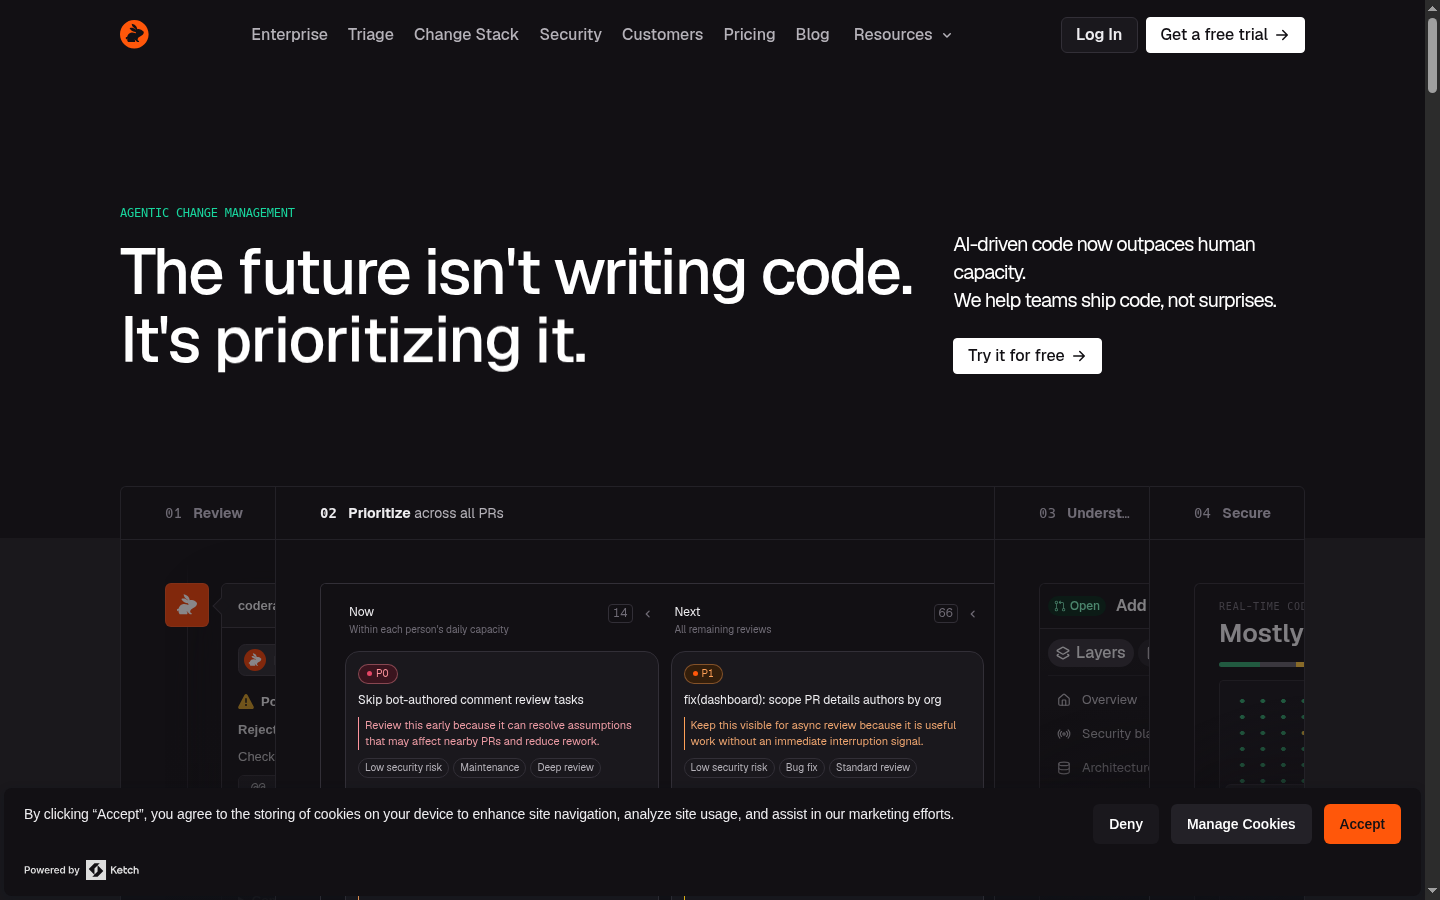Click Get a free trial button

point(1225,35)
